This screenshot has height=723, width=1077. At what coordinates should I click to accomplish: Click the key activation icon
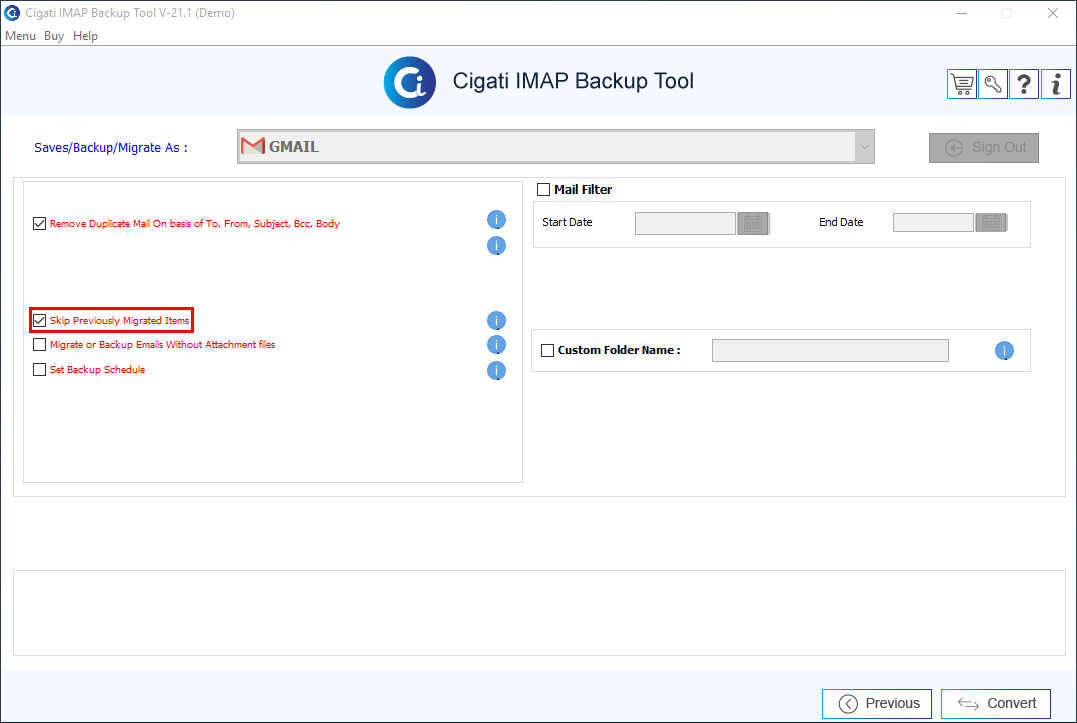click(x=993, y=84)
